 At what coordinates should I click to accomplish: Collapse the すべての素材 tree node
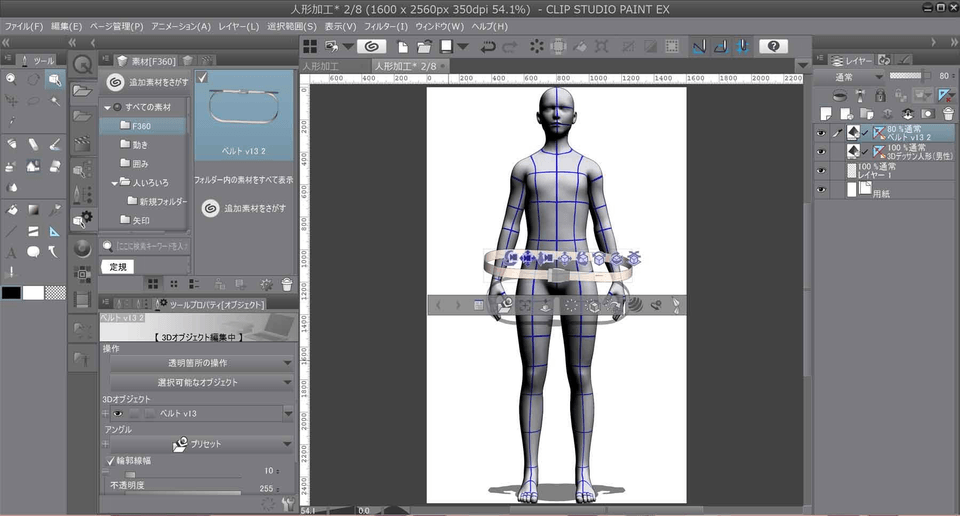(107, 107)
